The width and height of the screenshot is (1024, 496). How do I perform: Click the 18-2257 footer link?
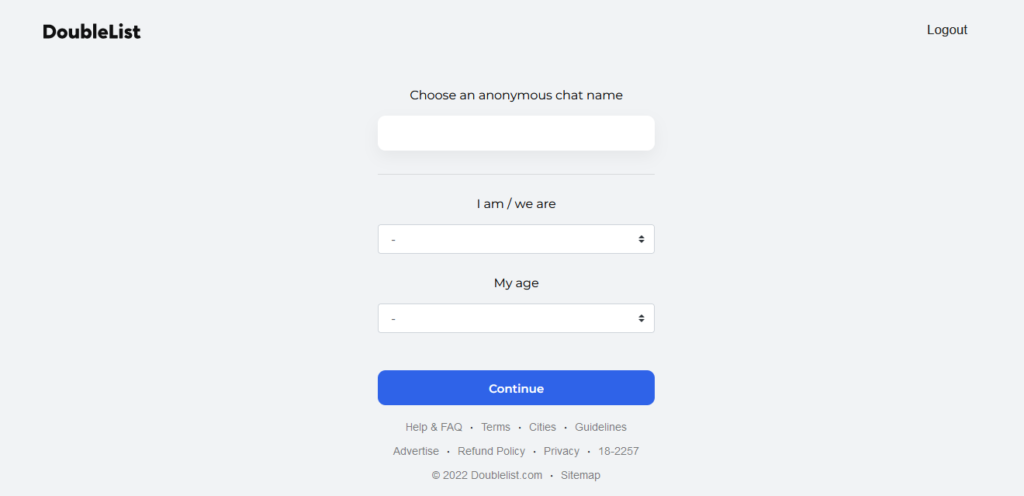(618, 451)
